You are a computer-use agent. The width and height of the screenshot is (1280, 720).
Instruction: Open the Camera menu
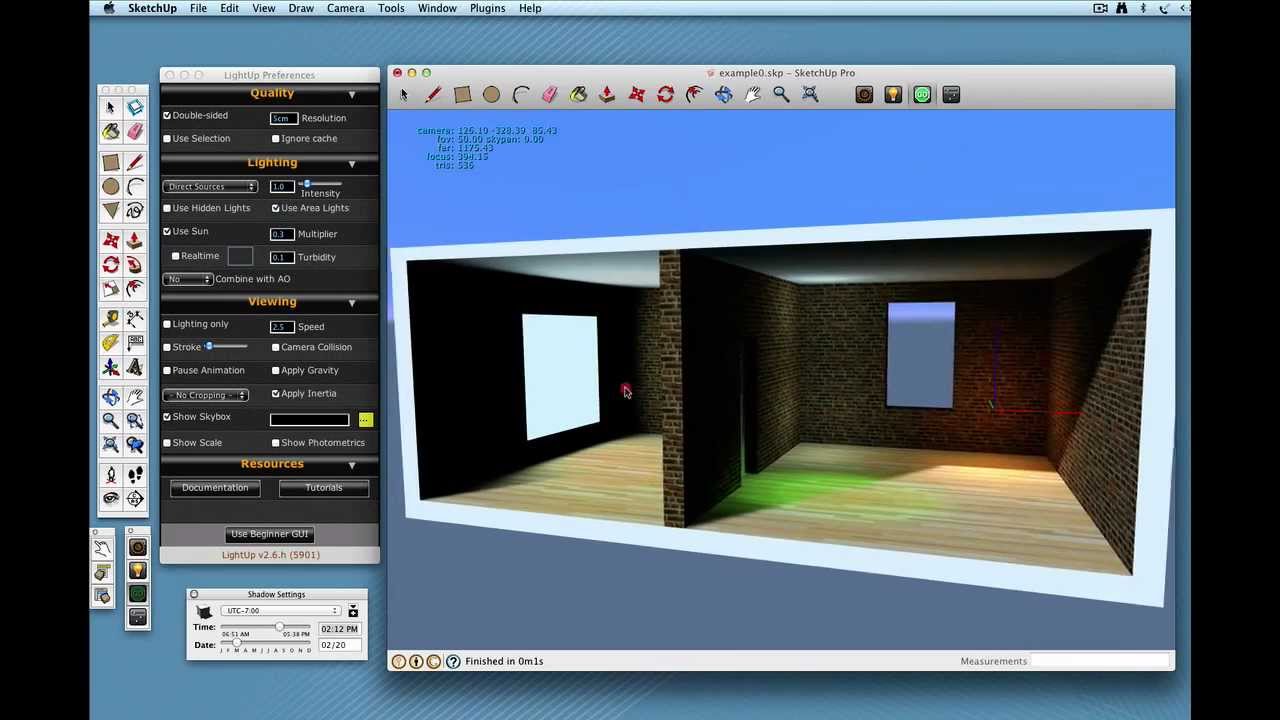[345, 8]
